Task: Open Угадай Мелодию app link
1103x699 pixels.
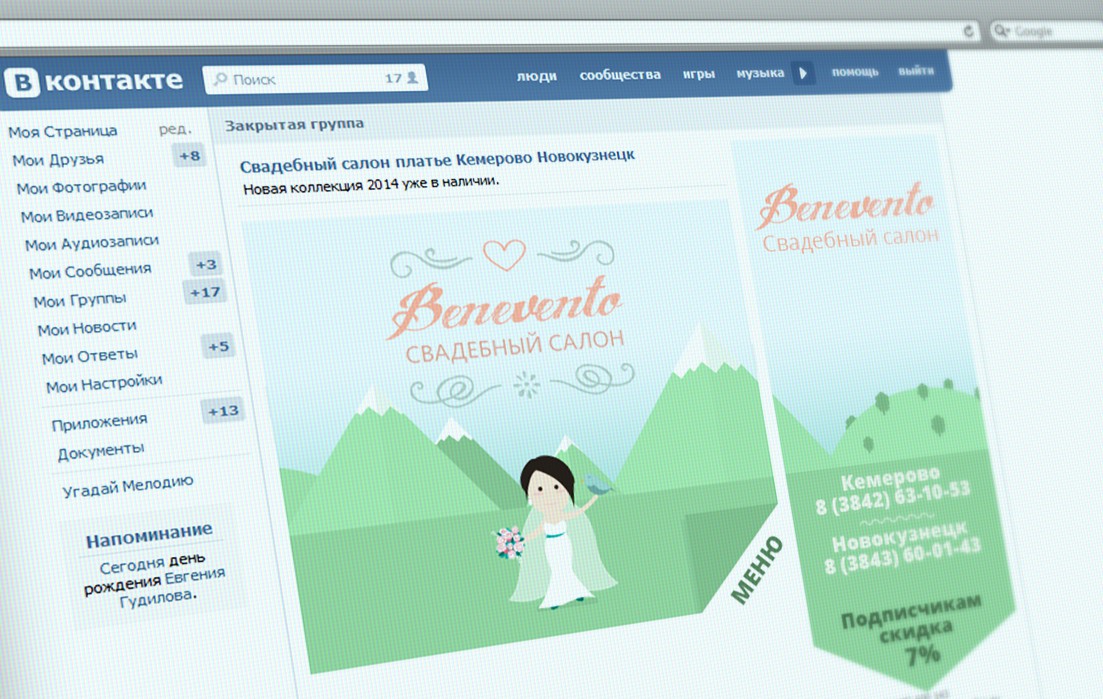Action: [127, 485]
